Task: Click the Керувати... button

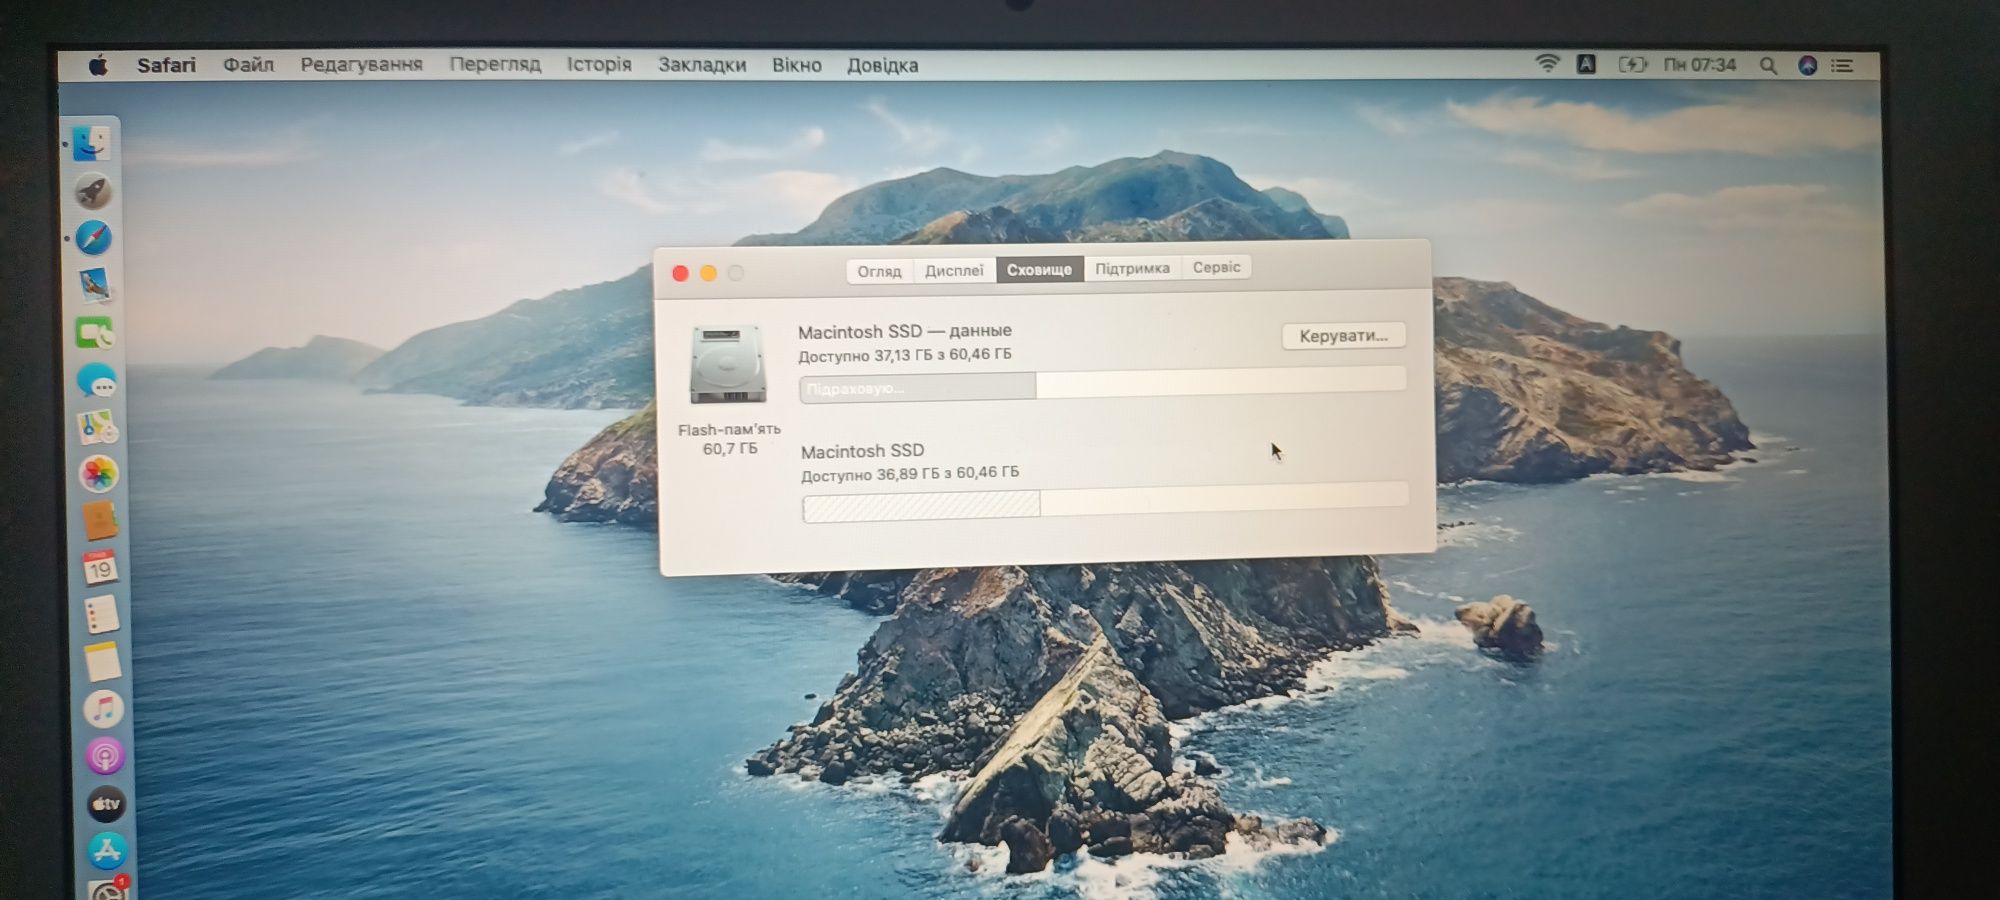Action: pyautogui.click(x=1343, y=336)
